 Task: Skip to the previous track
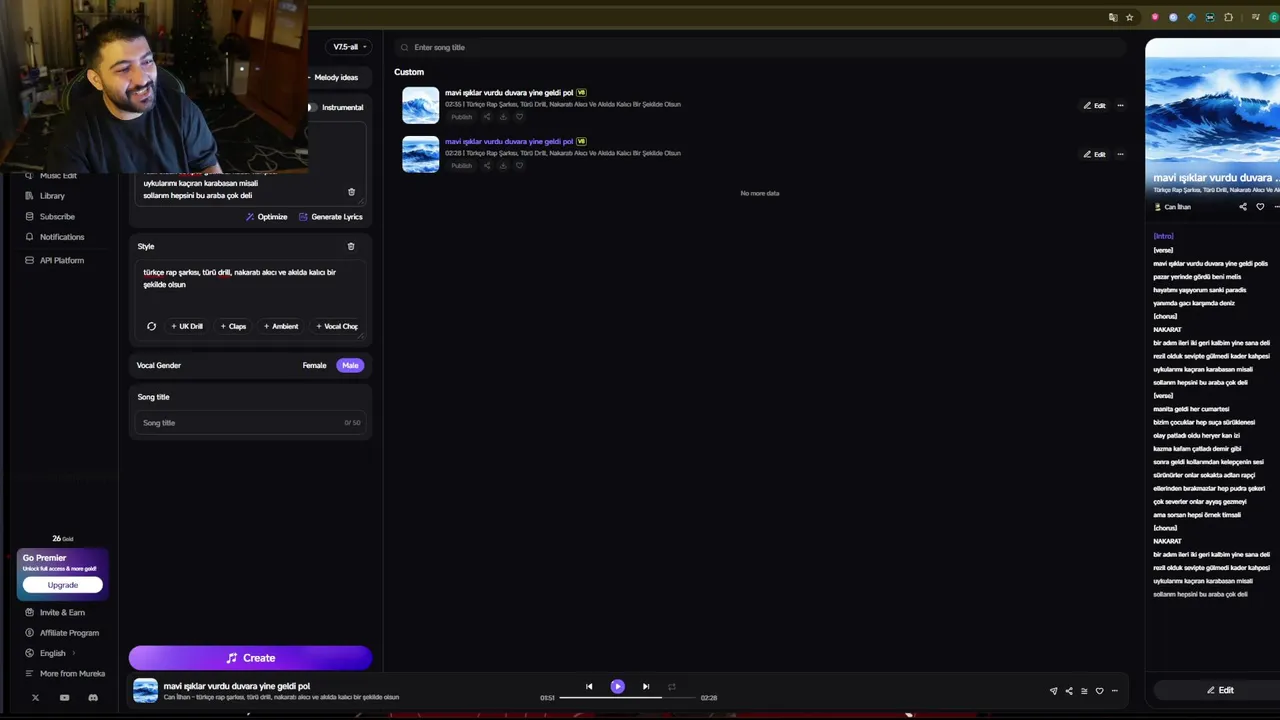point(589,686)
